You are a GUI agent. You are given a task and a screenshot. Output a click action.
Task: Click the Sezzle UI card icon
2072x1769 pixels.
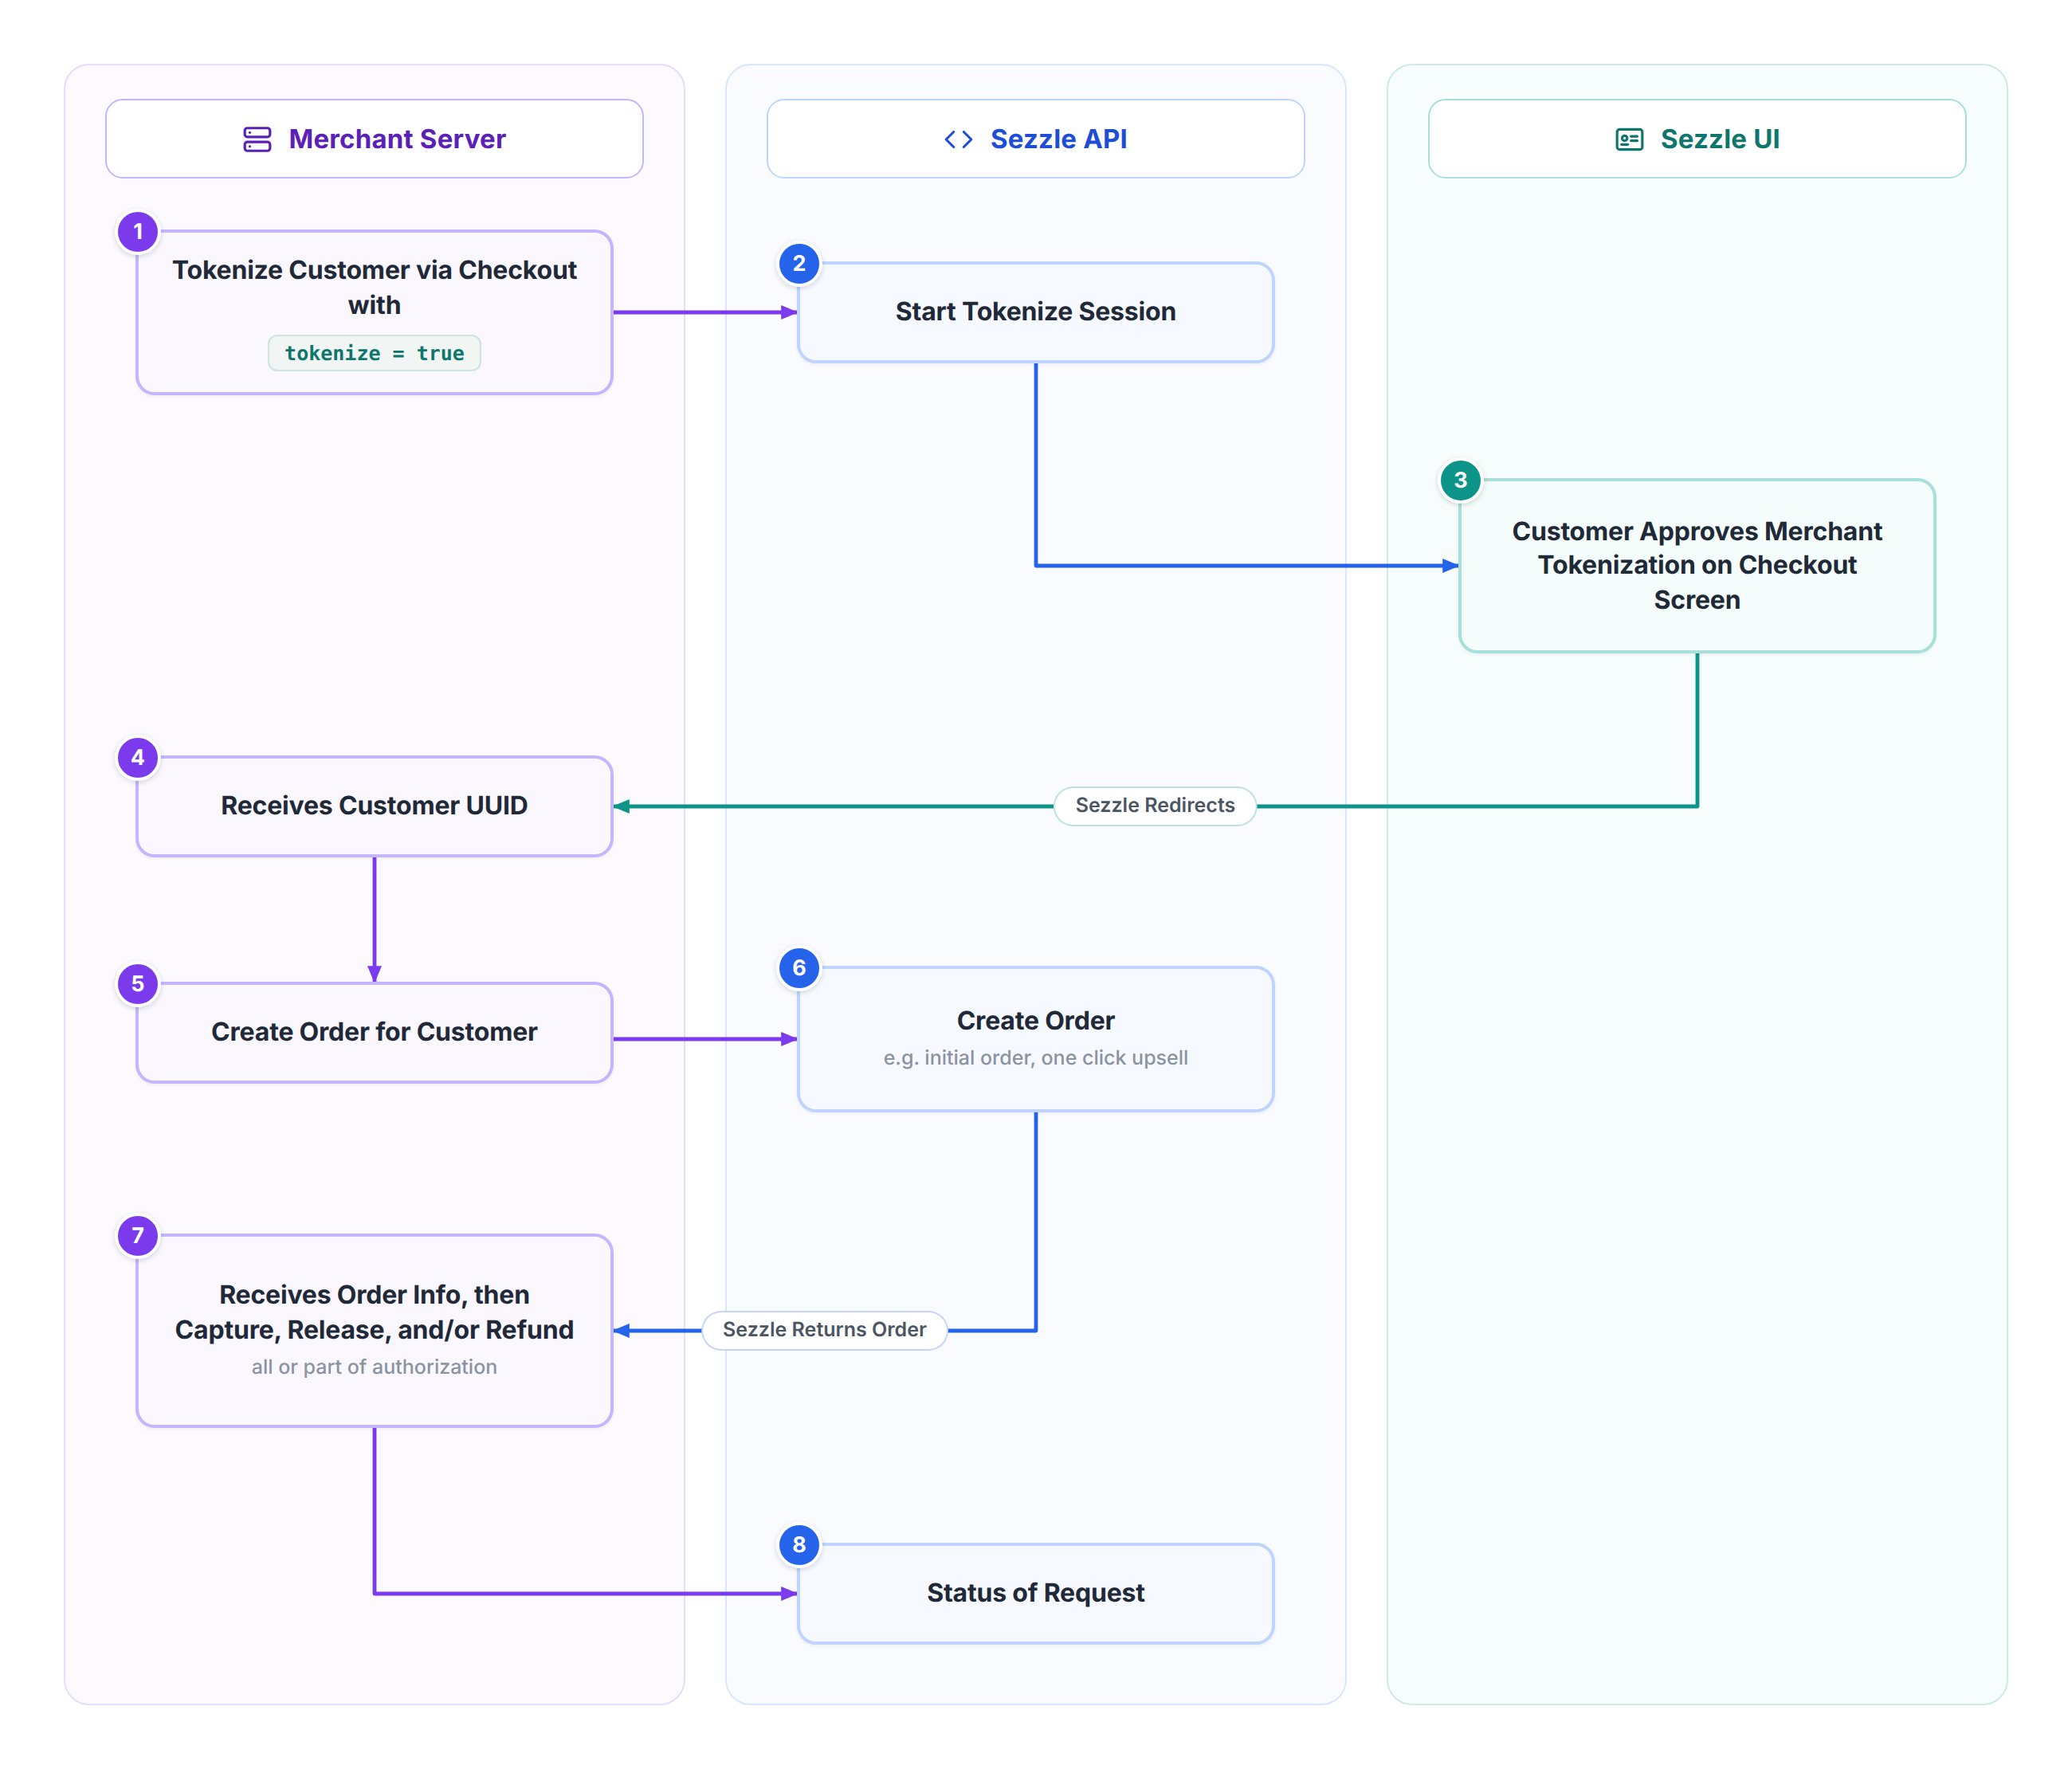pos(1629,139)
